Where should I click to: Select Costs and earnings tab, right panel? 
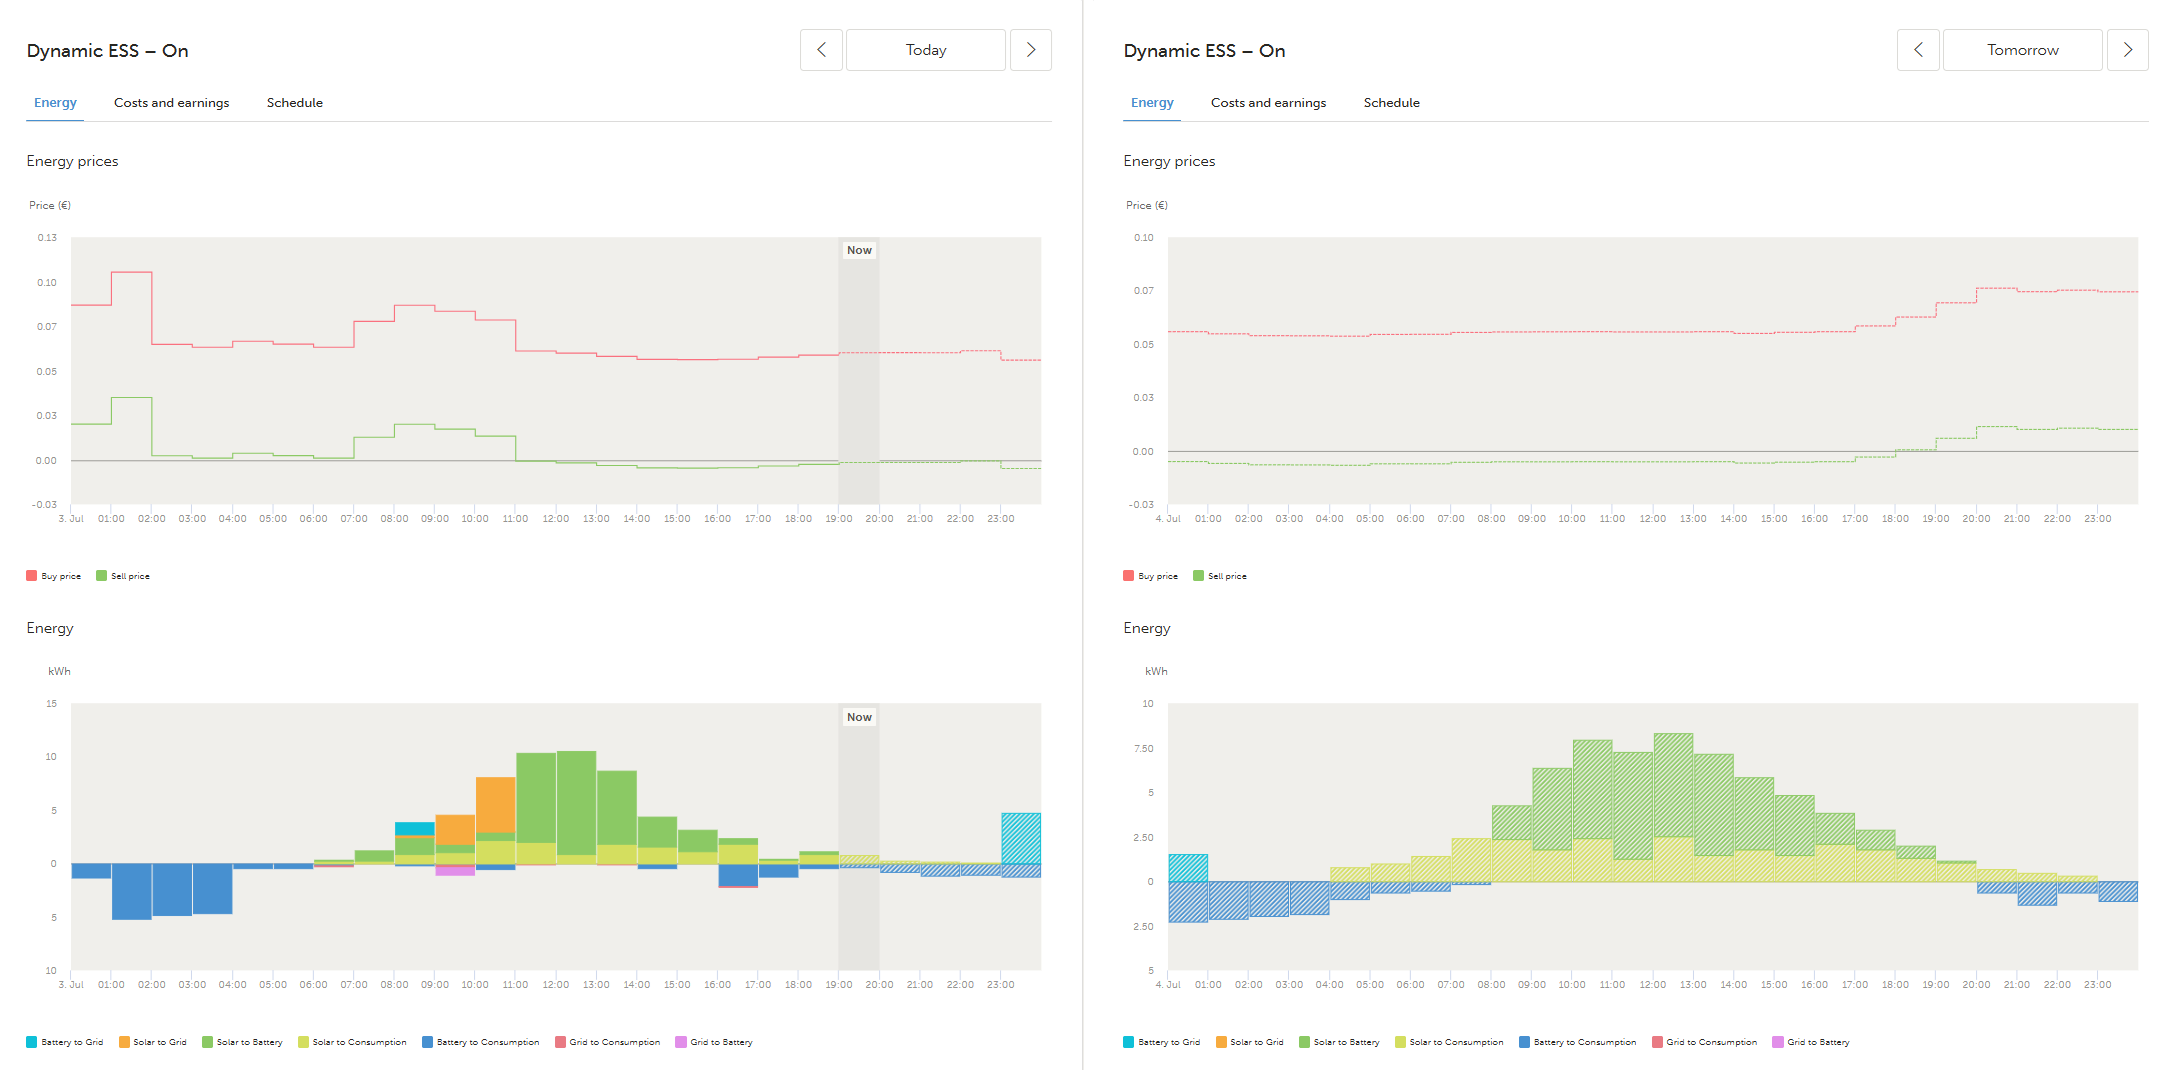[x=1268, y=103]
